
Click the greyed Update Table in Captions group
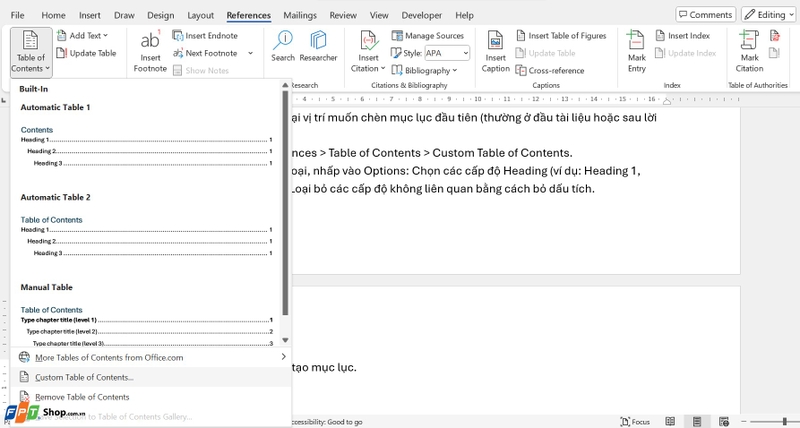(x=545, y=53)
